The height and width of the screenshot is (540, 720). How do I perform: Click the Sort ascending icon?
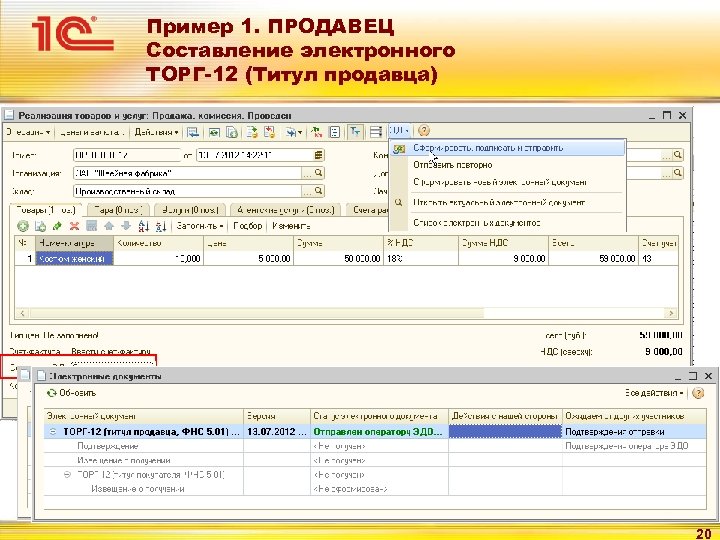144,226
